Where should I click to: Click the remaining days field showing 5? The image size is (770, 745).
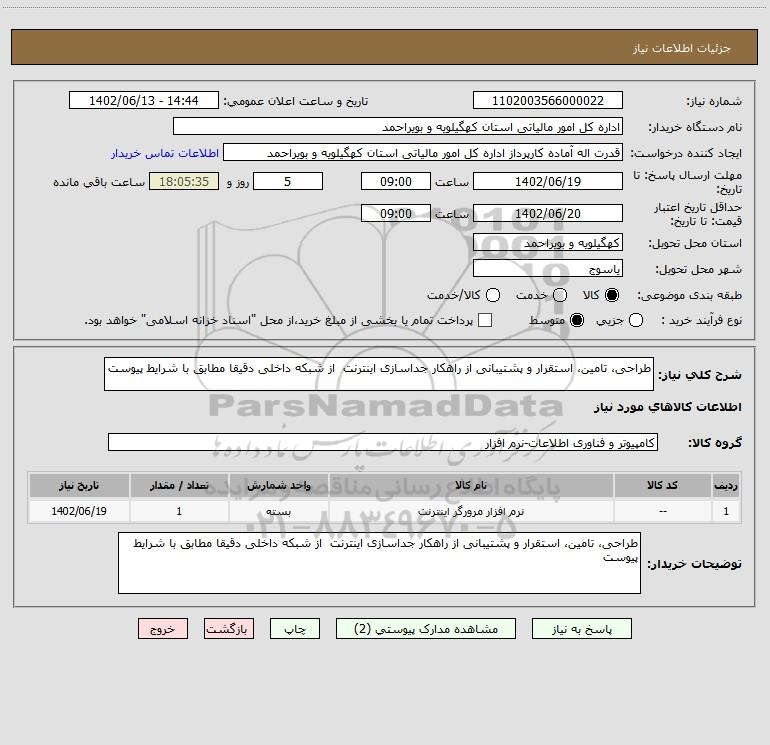(x=288, y=181)
